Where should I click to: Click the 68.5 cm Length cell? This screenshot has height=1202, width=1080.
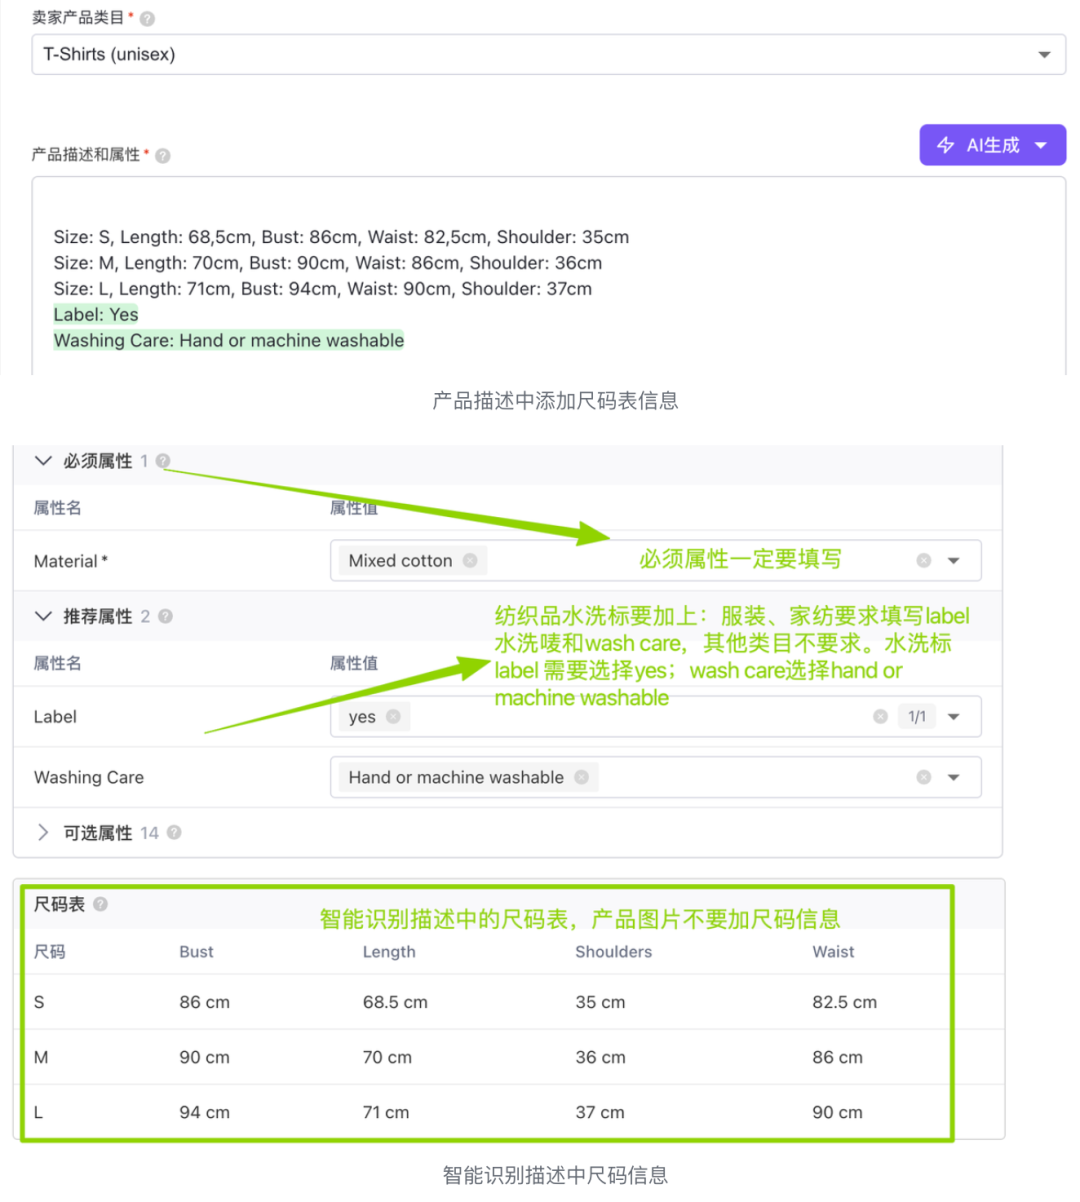[x=395, y=1002]
